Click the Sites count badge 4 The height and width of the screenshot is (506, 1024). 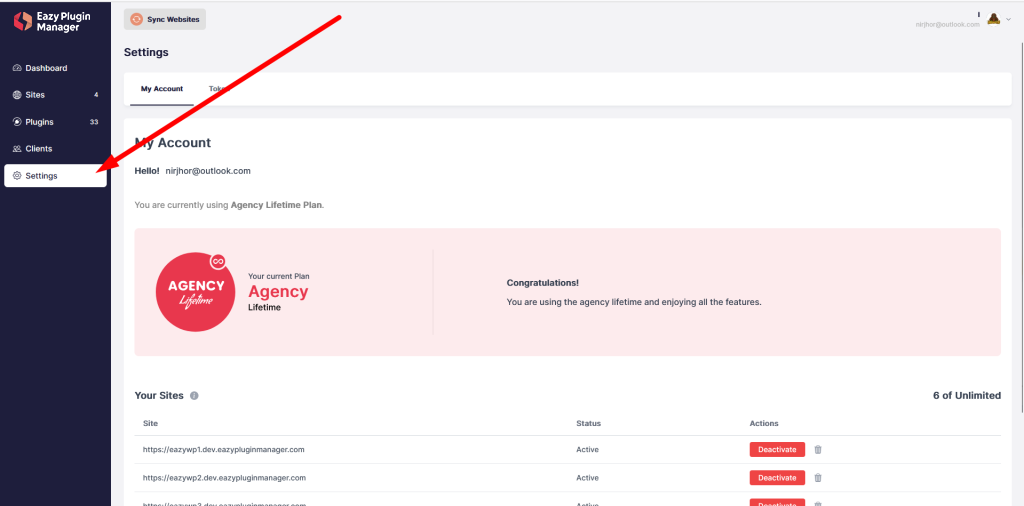(x=96, y=95)
